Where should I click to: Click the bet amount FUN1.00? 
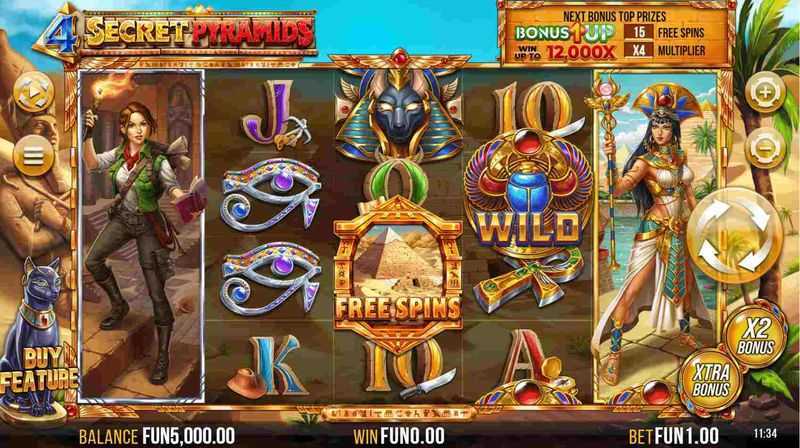pos(687,436)
